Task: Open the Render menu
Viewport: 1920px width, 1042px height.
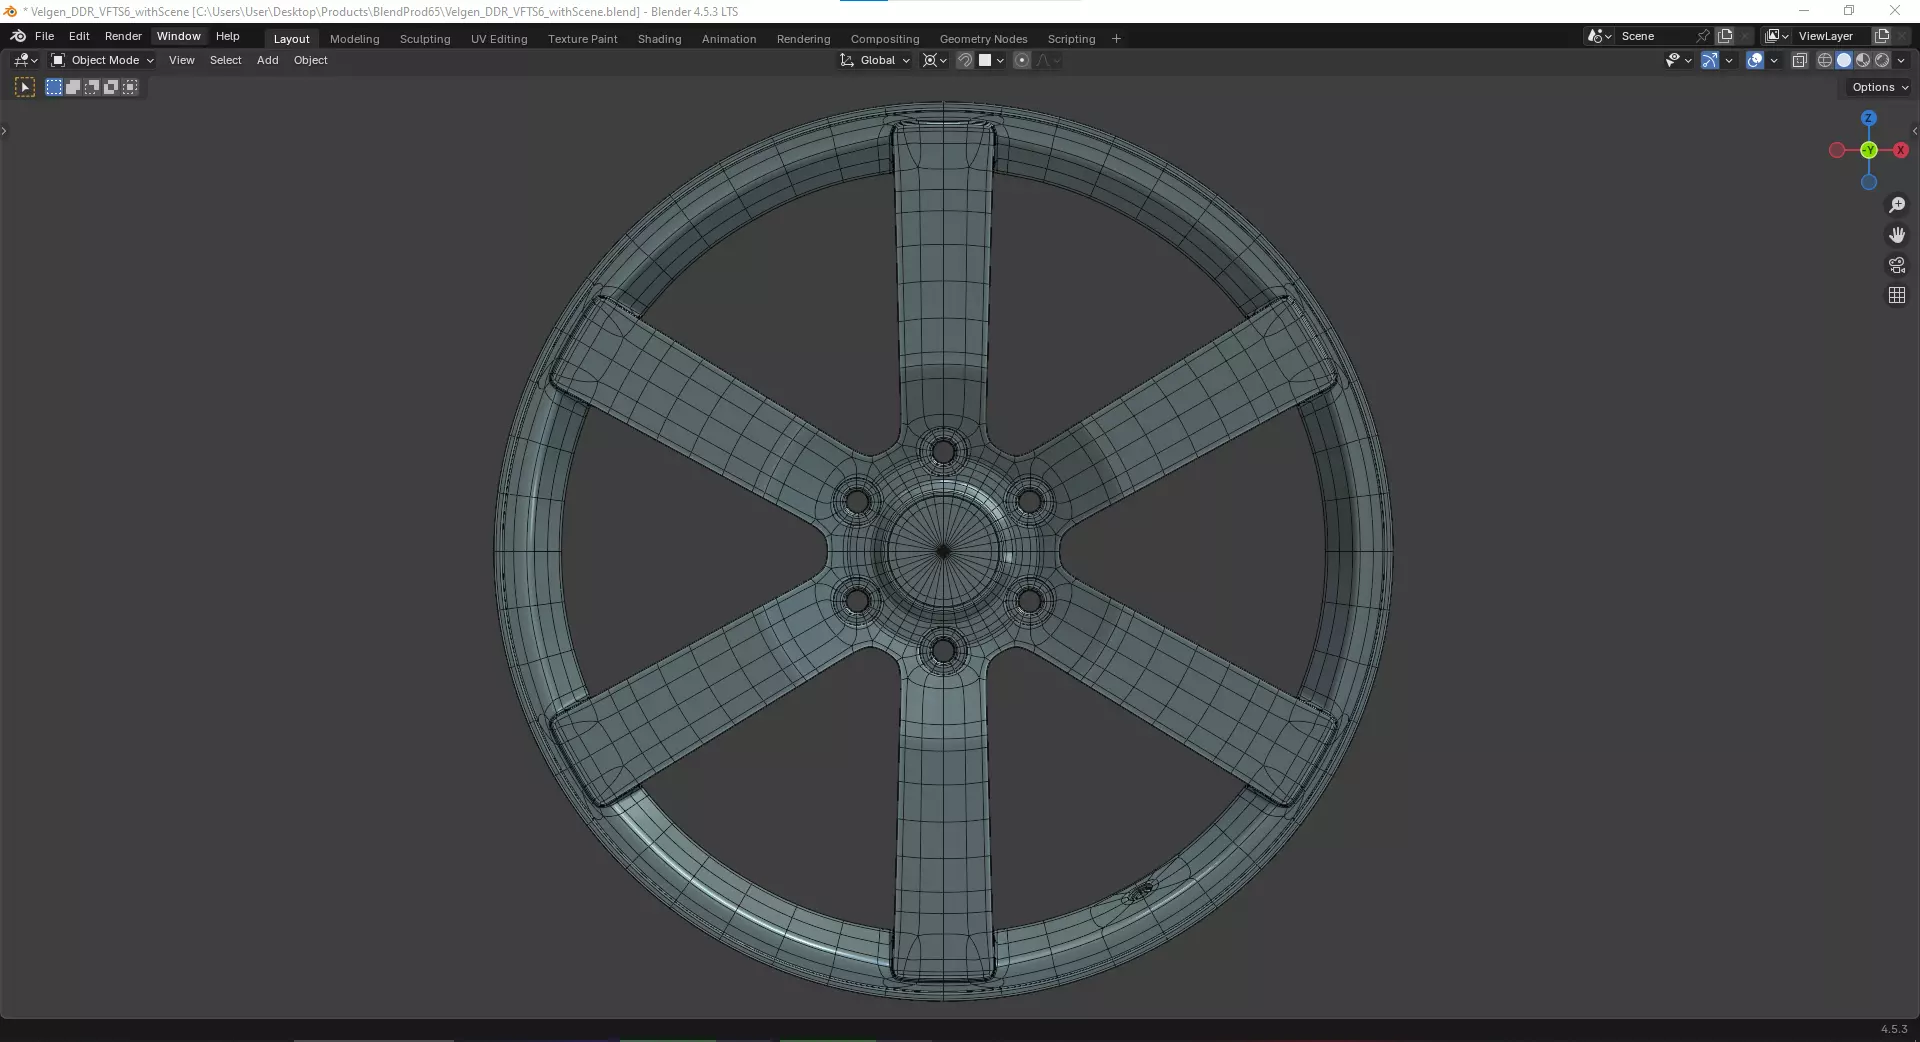Action: coord(123,36)
